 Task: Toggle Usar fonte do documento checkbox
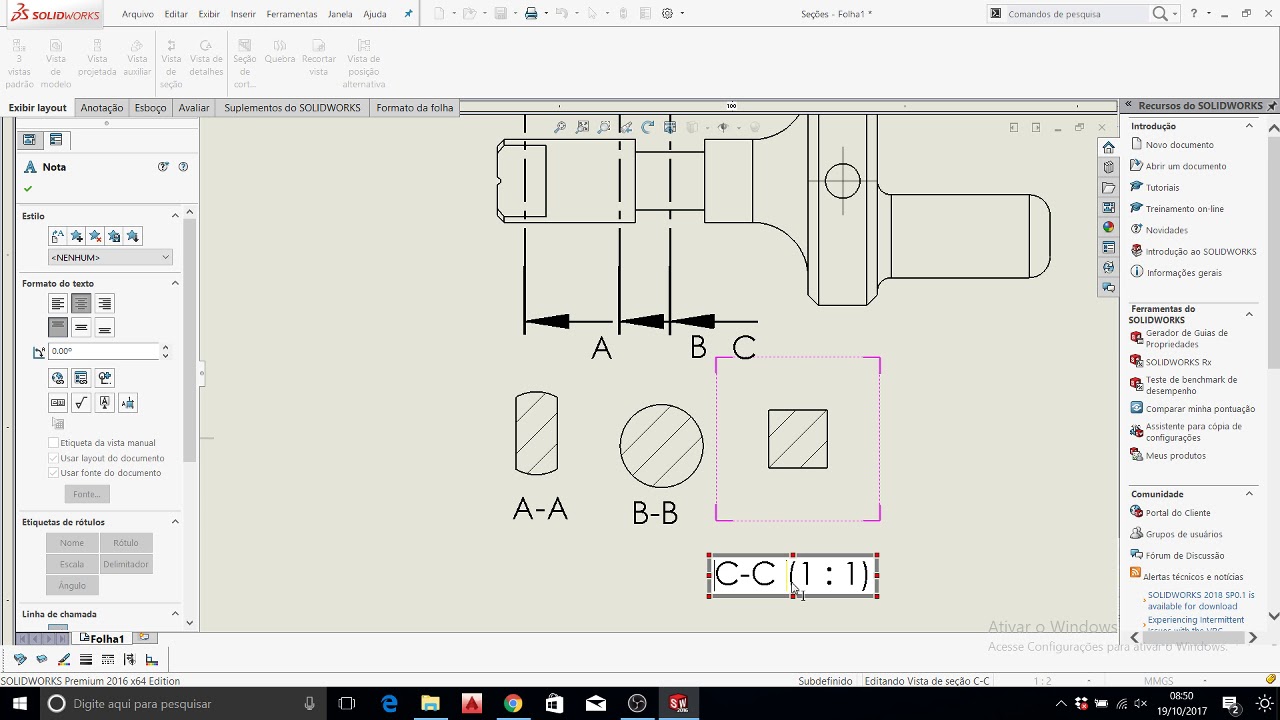coord(53,473)
